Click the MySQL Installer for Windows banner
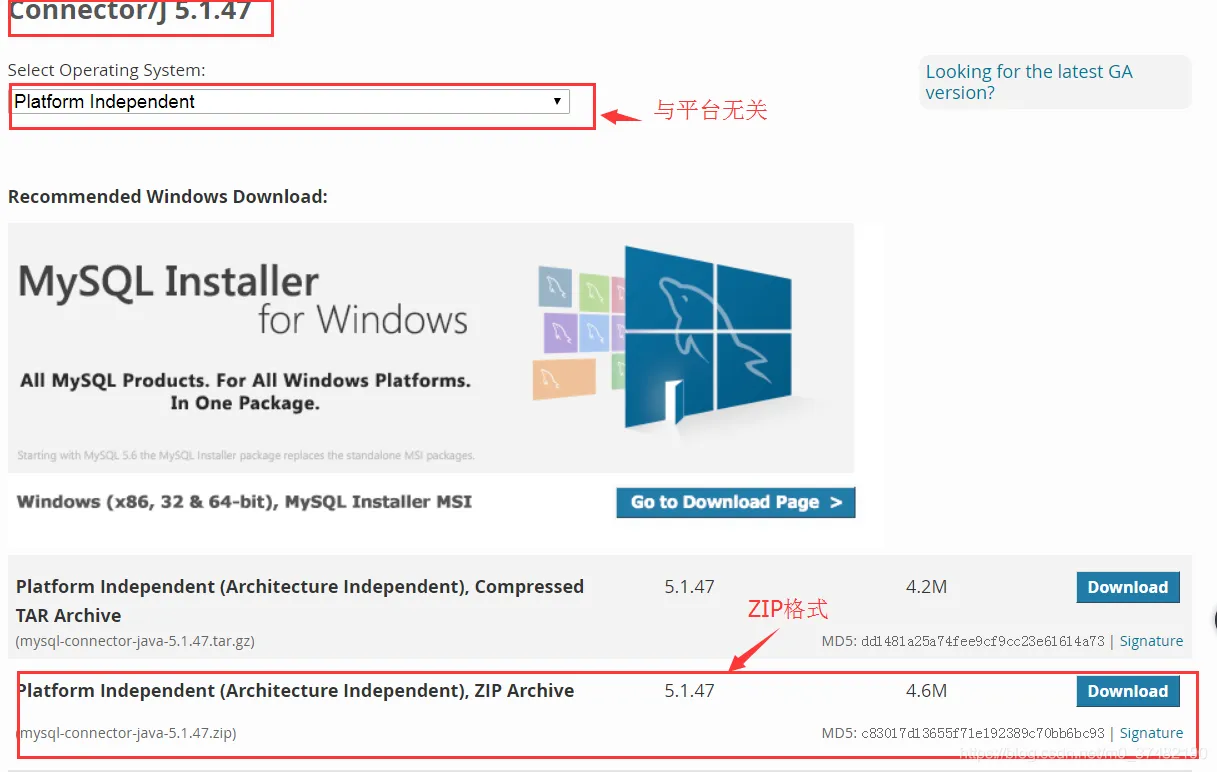This screenshot has height=772, width=1217. click(x=431, y=347)
